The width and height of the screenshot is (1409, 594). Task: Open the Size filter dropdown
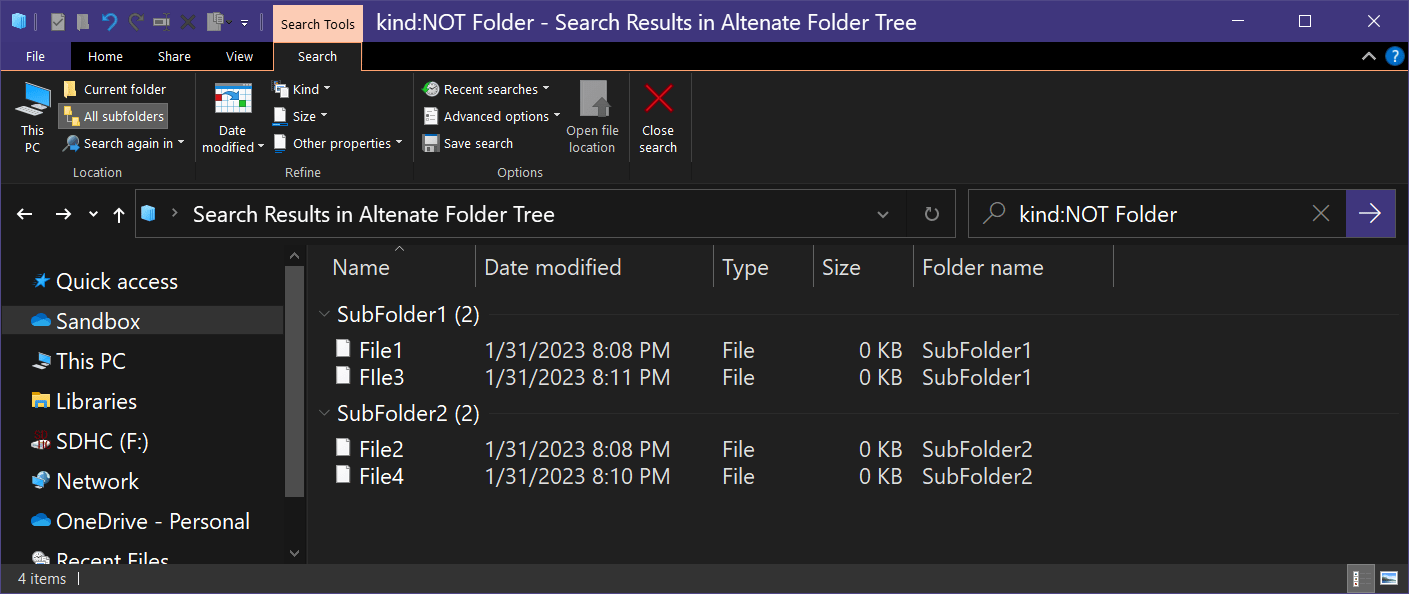[301, 116]
